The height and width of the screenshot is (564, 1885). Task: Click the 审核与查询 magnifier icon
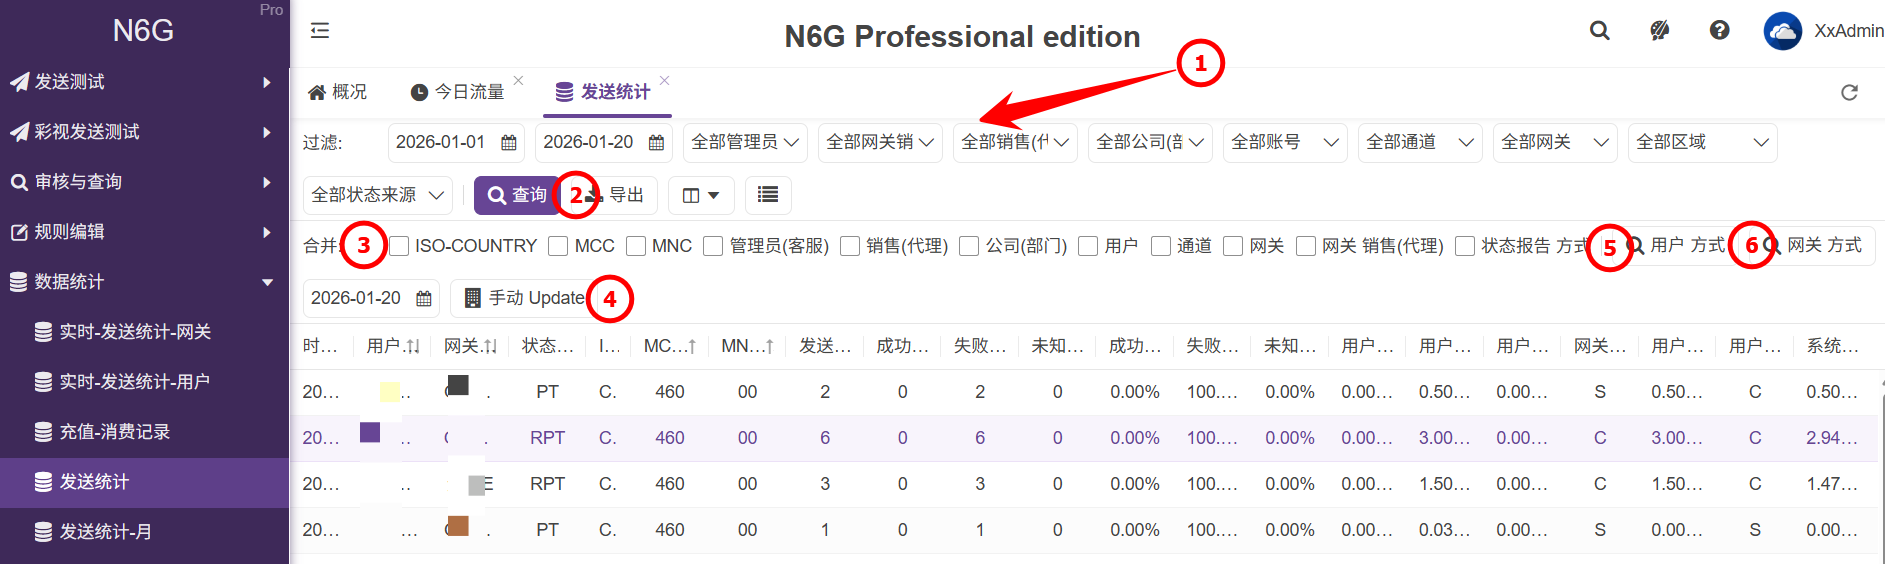point(19,182)
